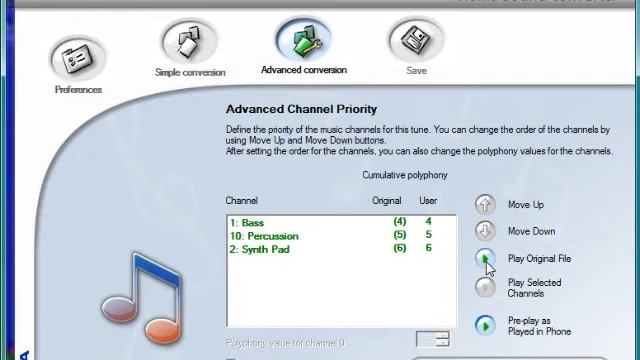This screenshot has width=640, height=360.
Task: Select the "10: Percussion" channel row
Action: point(341,236)
